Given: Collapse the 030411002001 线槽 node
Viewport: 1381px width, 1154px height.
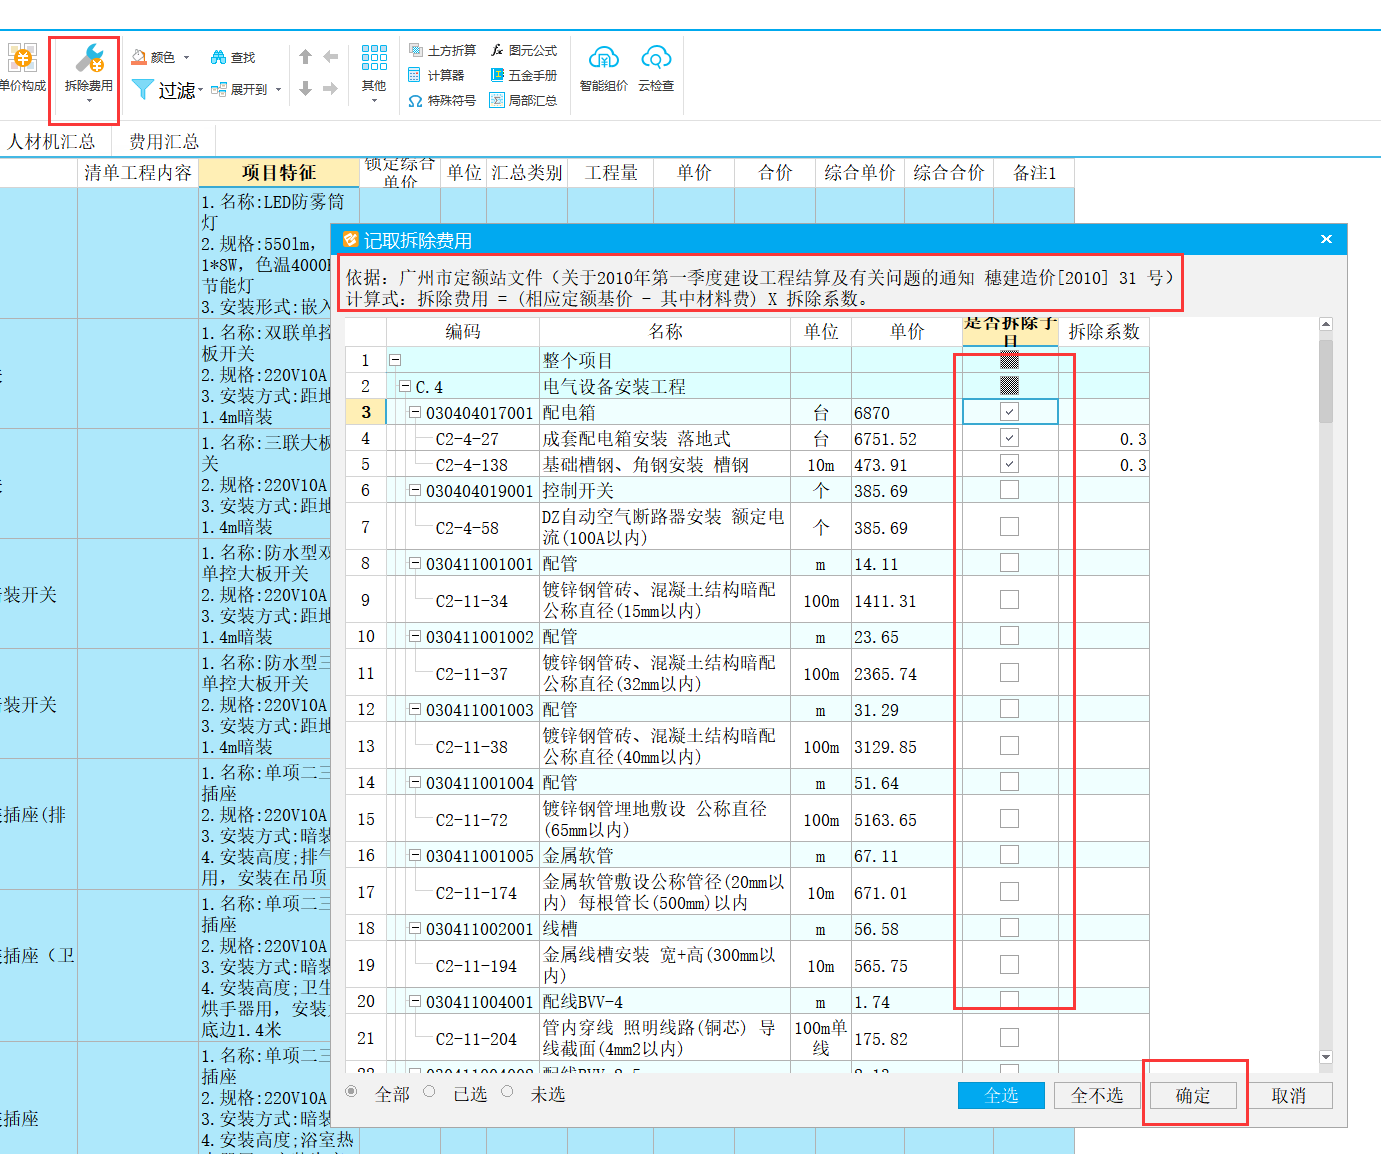Looking at the screenshot, I should 415,928.
